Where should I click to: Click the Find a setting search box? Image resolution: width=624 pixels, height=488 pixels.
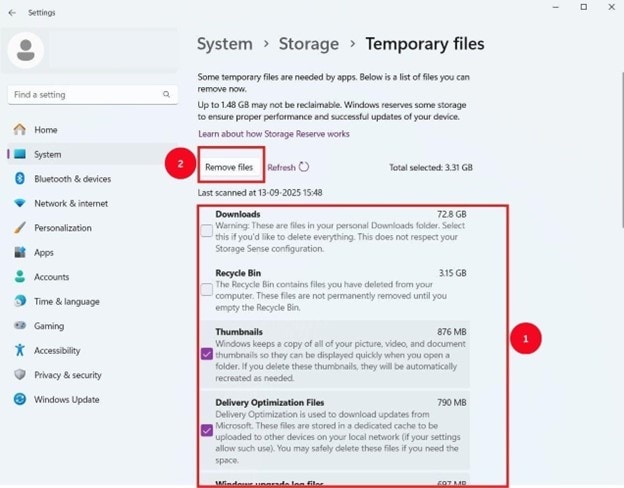coord(92,95)
